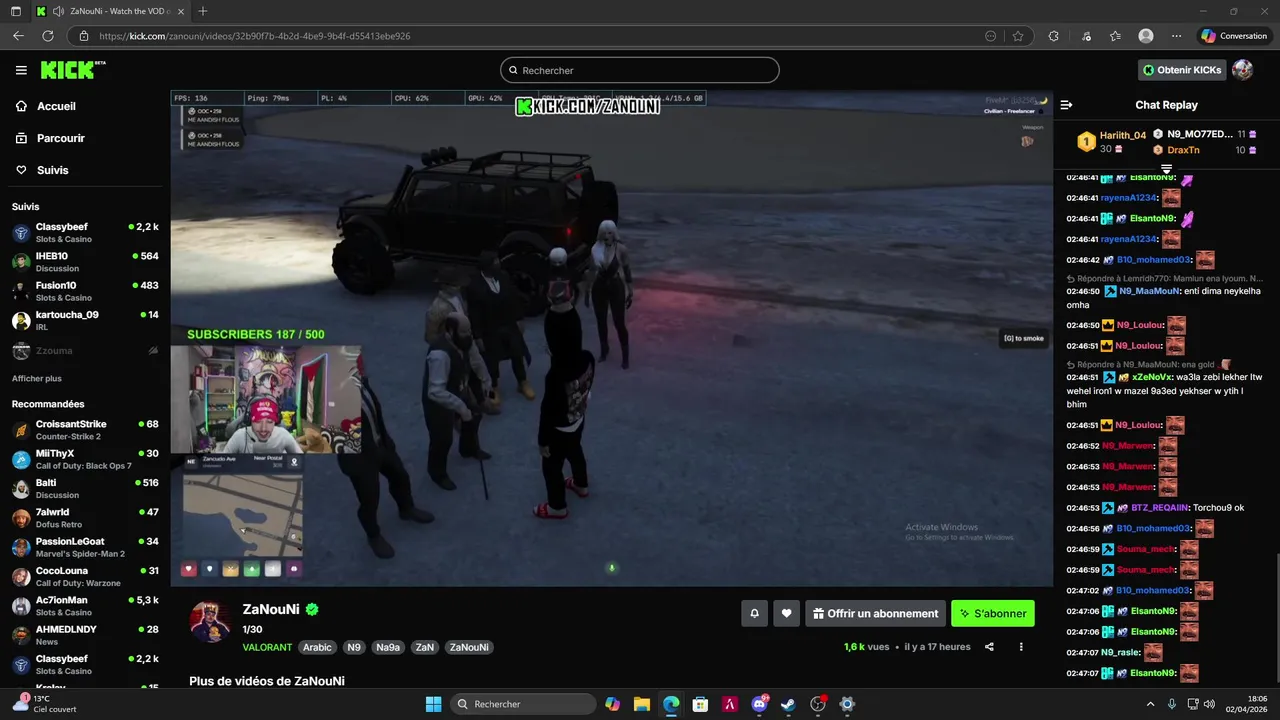Open video more options menu
This screenshot has width=1280, height=720.
coord(1021,647)
